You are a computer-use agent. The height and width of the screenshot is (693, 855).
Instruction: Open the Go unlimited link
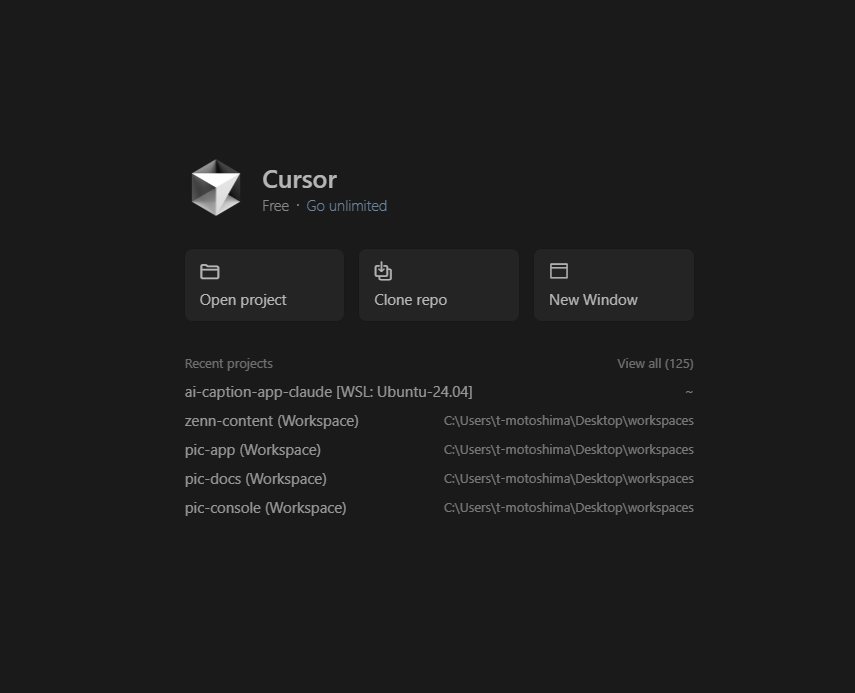(346, 206)
